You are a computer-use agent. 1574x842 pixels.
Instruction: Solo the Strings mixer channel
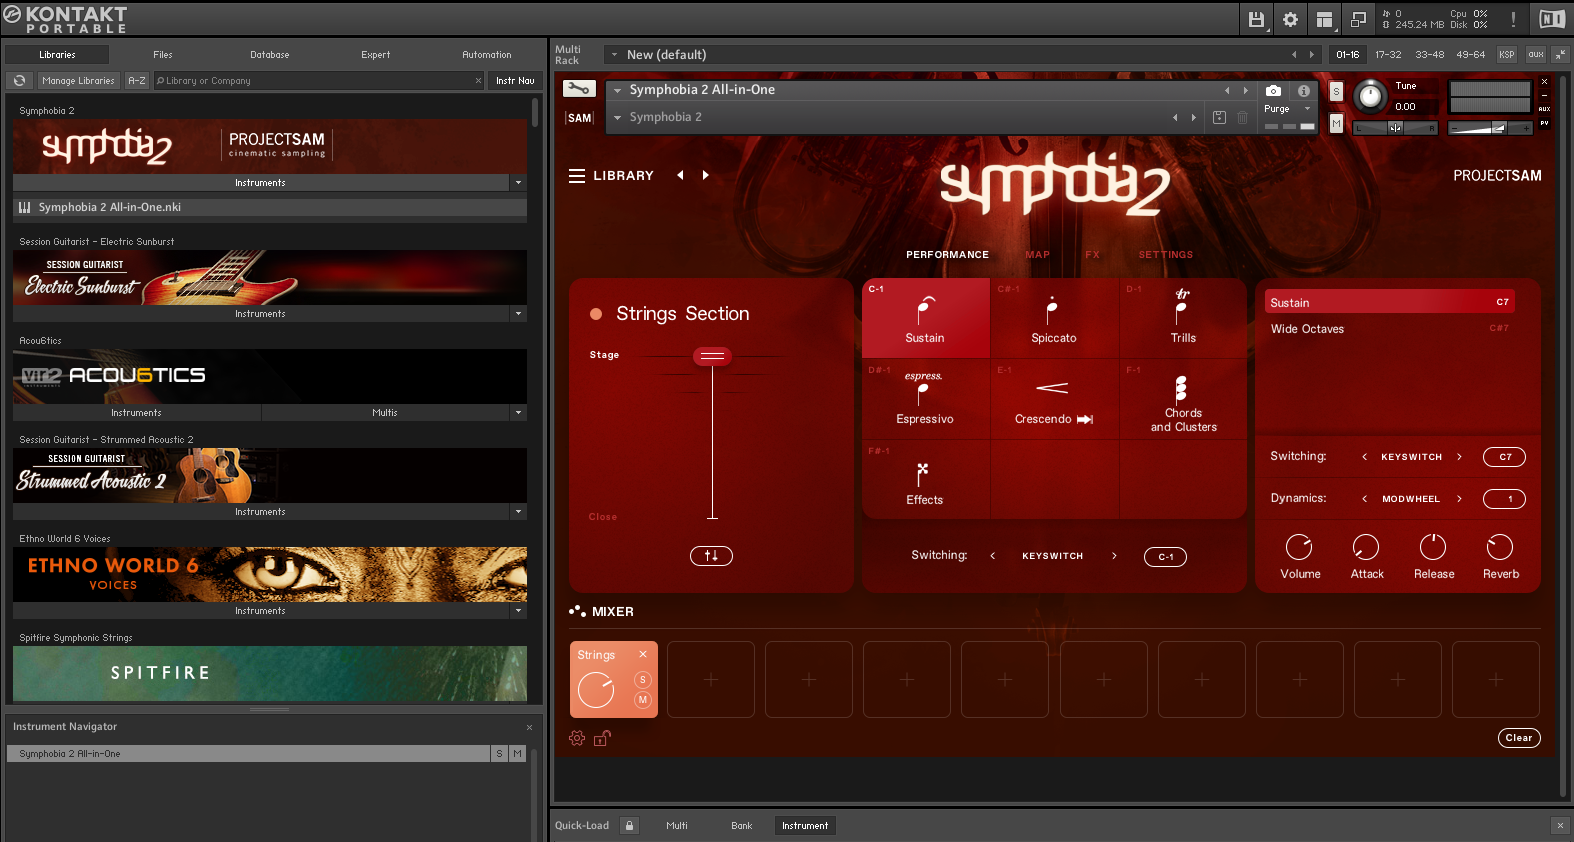click(643, 680)
